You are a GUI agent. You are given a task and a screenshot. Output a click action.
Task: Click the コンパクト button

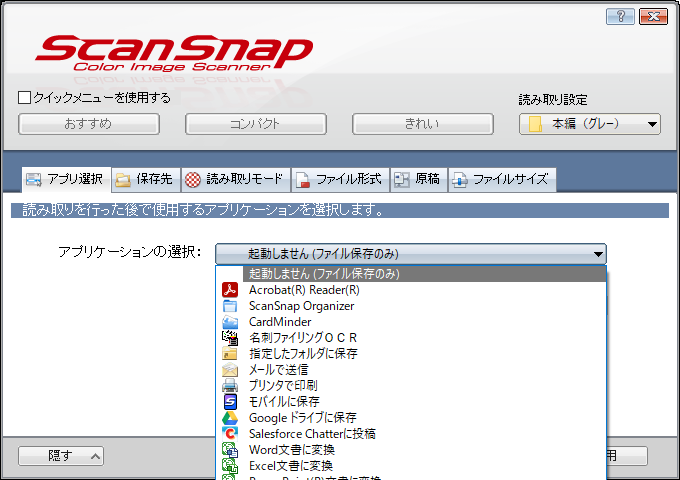[256, 124]
